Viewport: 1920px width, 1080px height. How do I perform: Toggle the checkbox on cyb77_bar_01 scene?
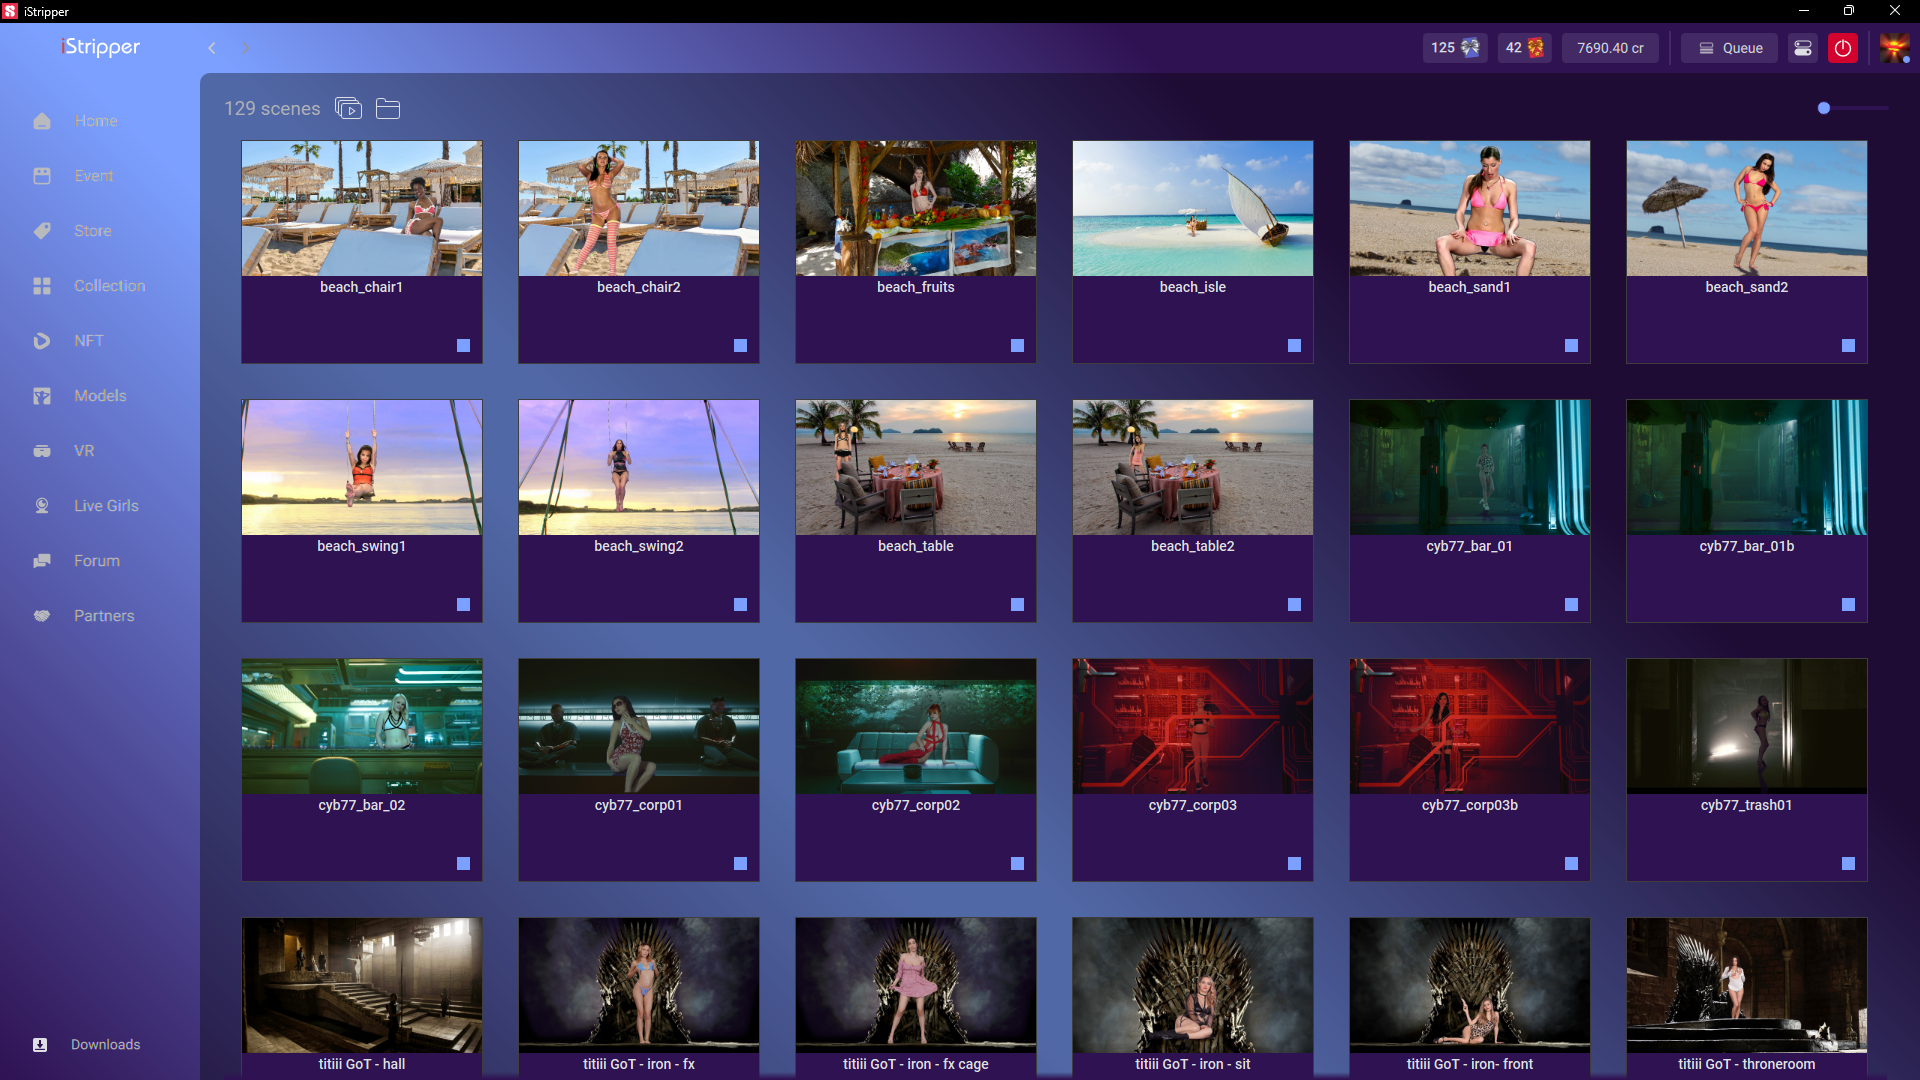coord(1571,604)
